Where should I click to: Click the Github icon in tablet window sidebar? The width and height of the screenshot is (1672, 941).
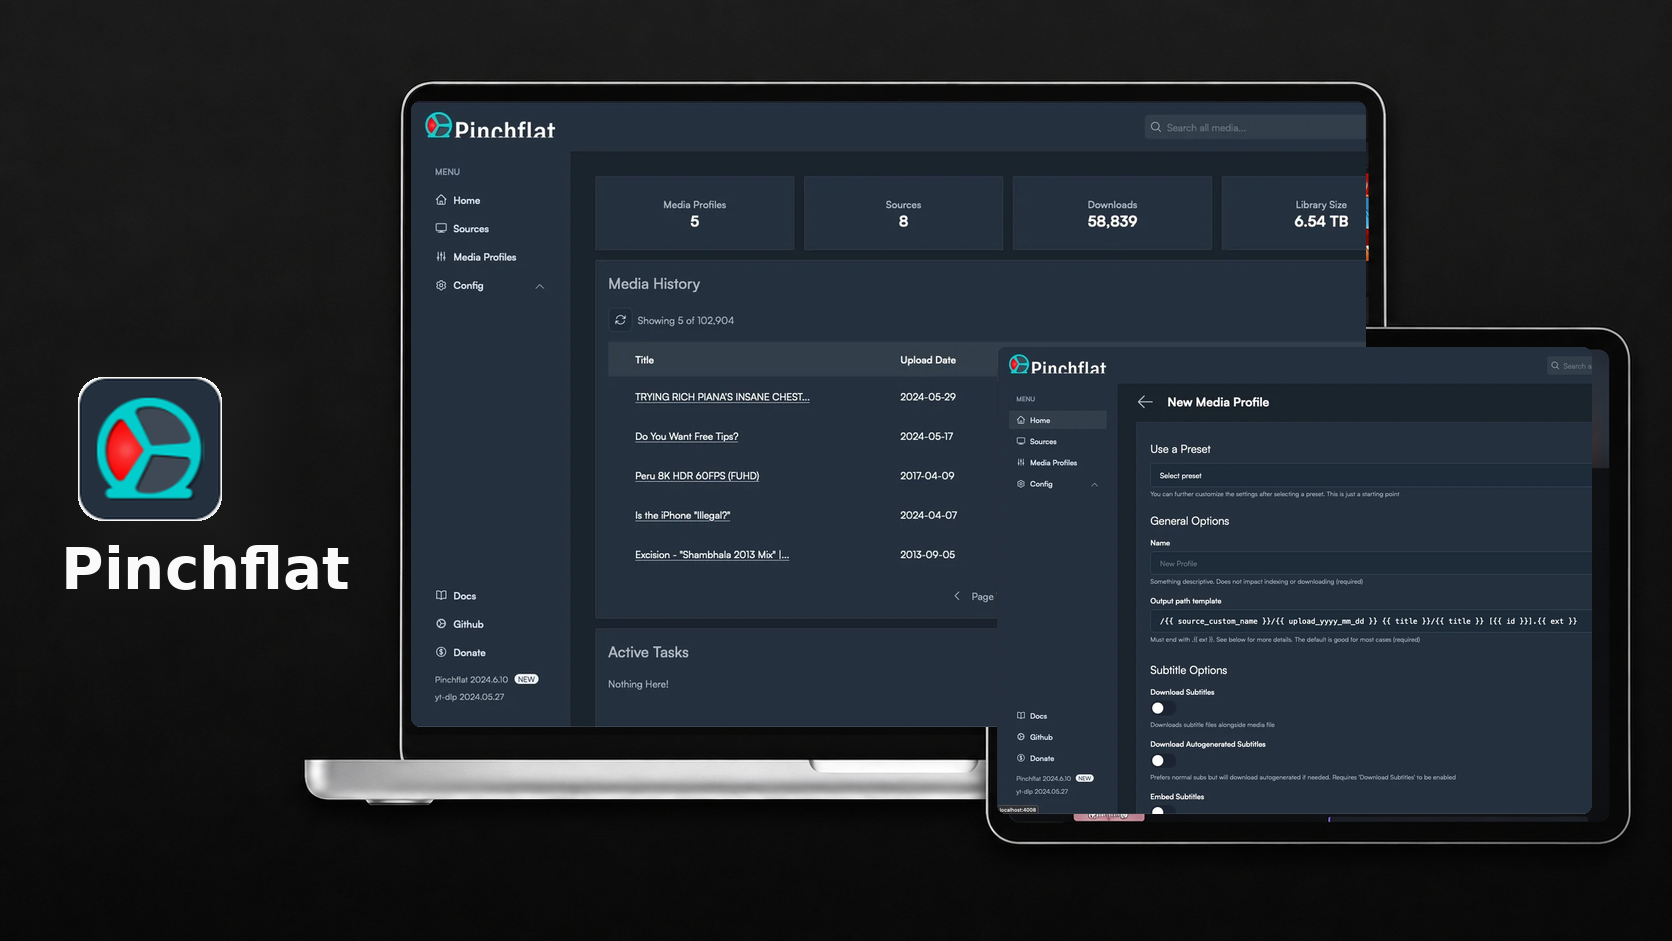(1021, 737)
